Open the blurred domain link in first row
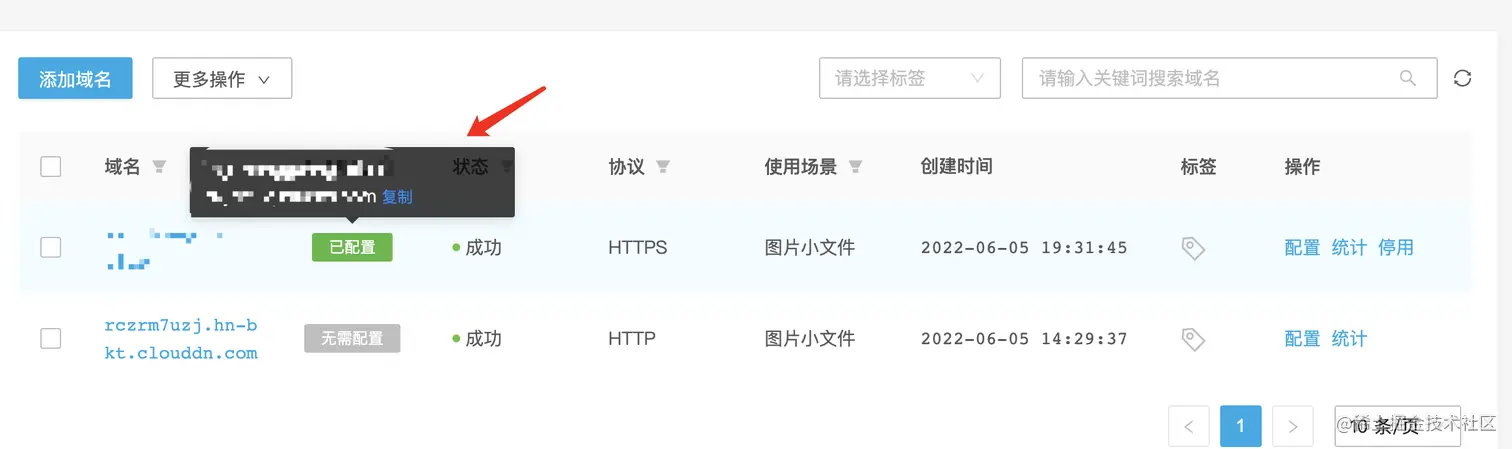 click(165, 249)
